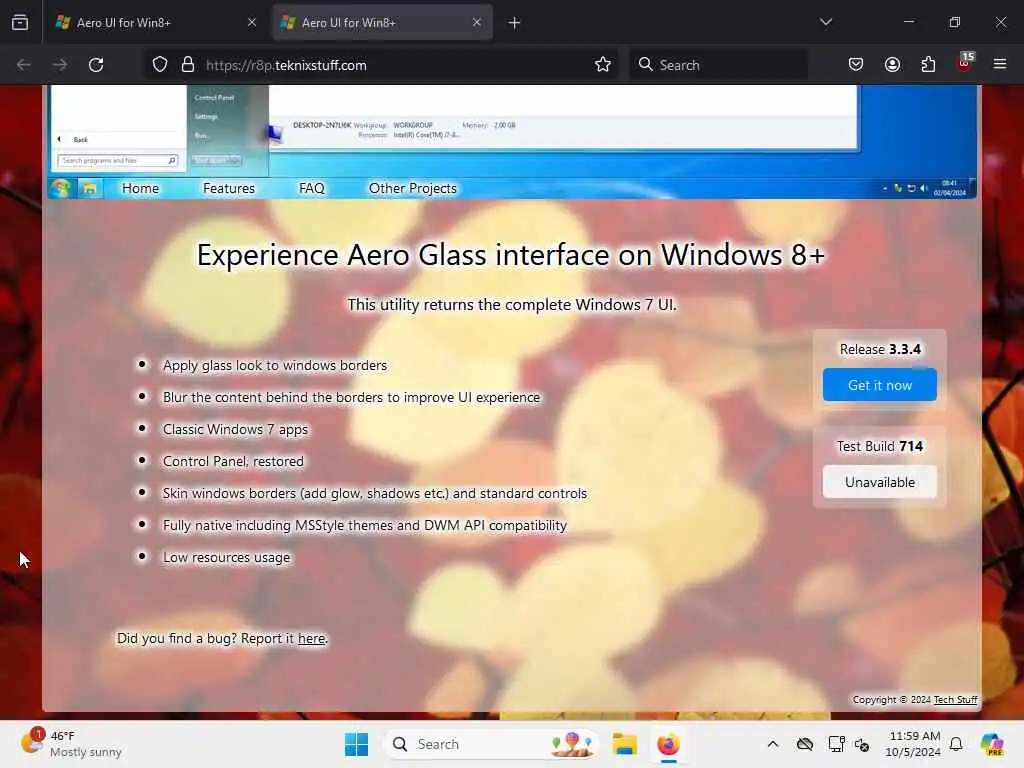Click the Get it now button

tap(880, 385)
